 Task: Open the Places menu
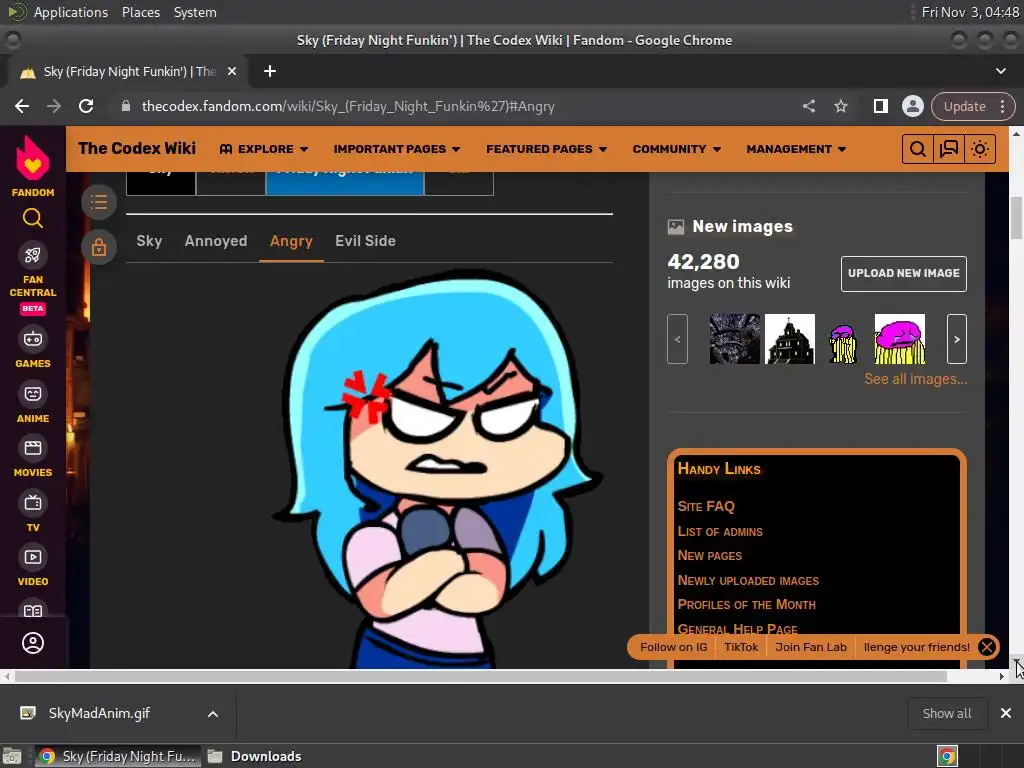[140, 12]
